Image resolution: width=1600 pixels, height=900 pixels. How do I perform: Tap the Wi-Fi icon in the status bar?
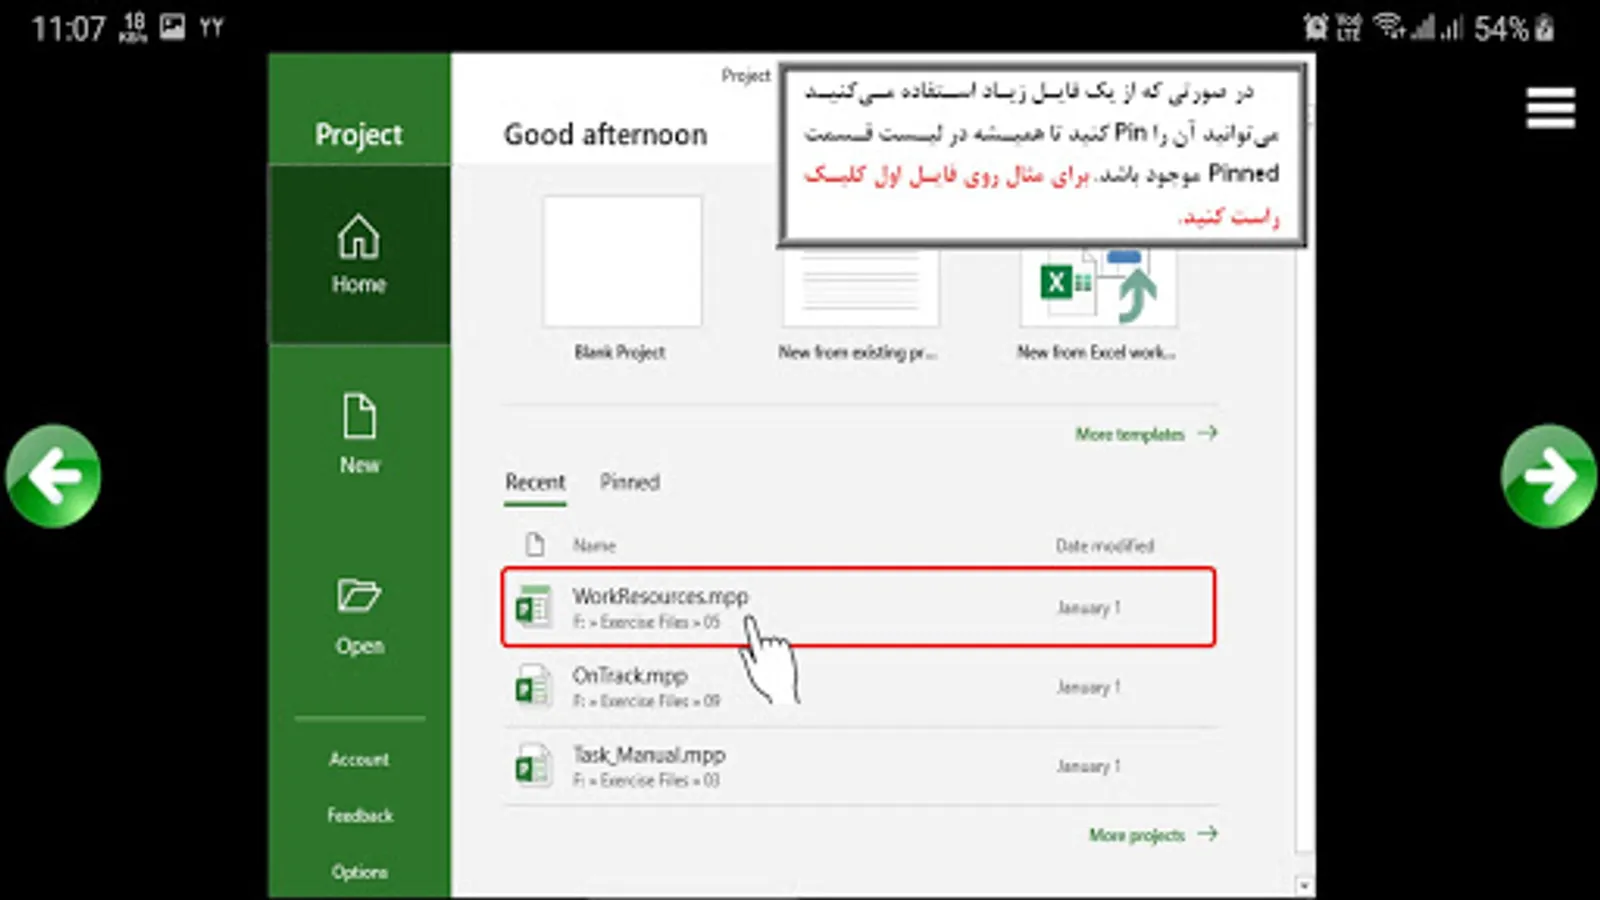(x=1388, y=26)
